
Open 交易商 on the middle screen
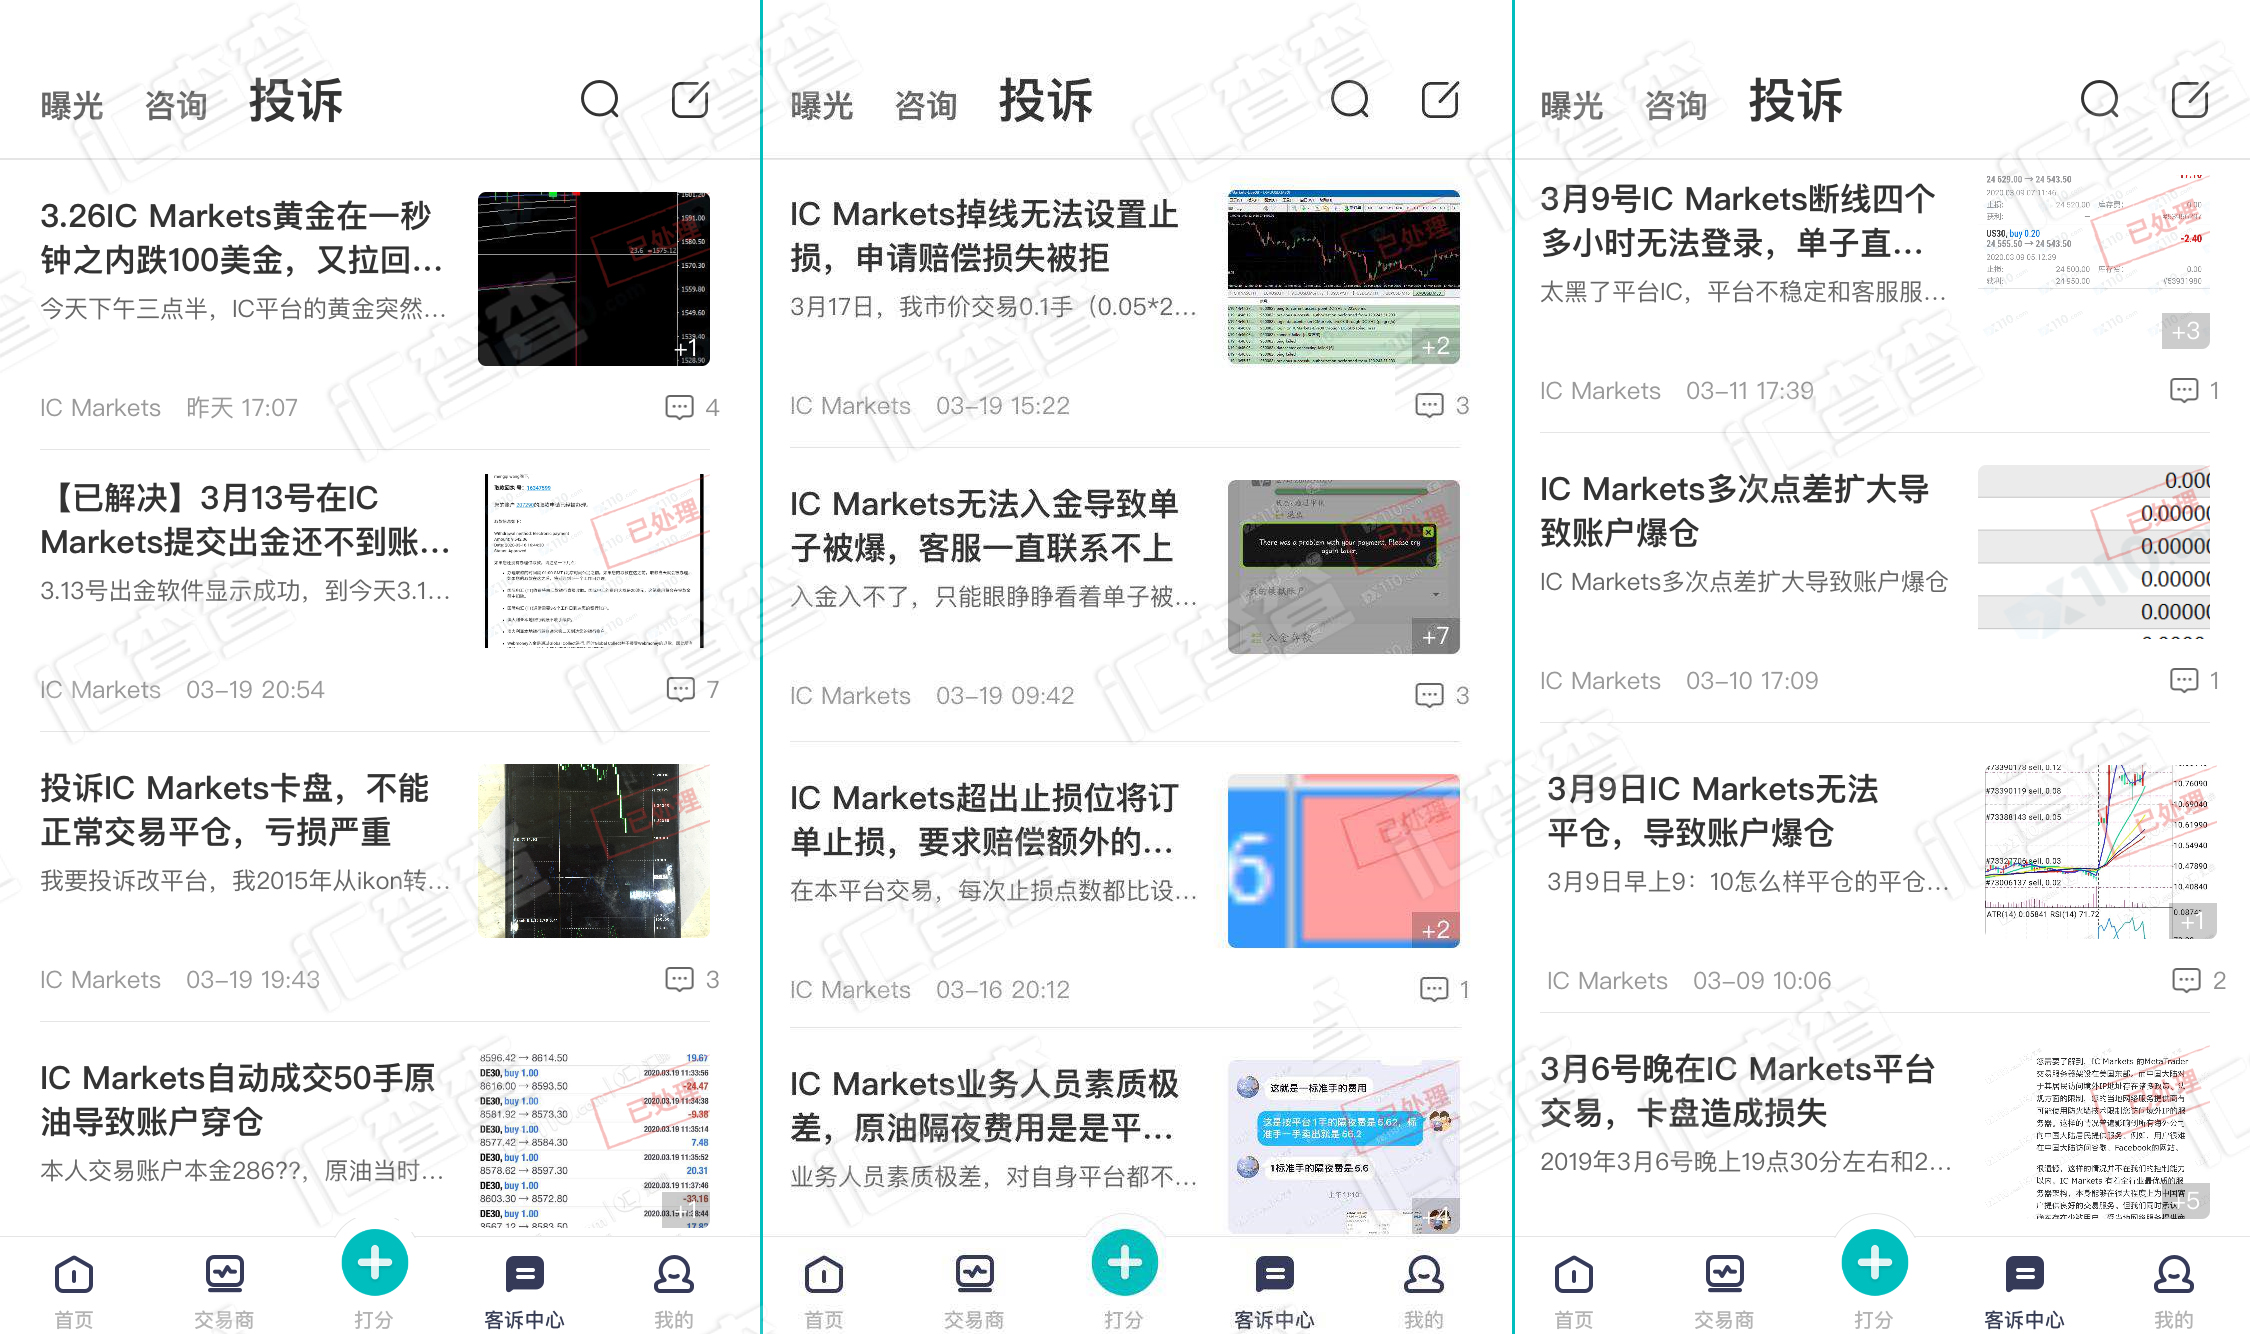(974, 1291)
